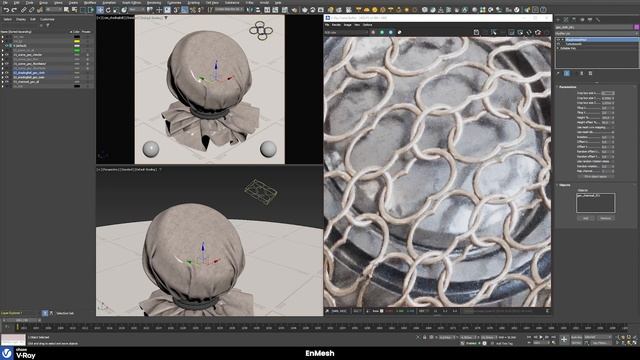Open Display menu in scene explorer
Image resolution: width=640 pixels, height=360 pixels.
(x=21, y=19)
